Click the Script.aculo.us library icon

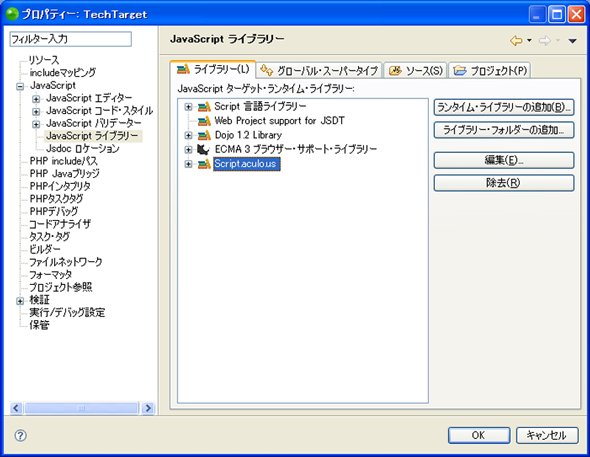coord(204,164)
